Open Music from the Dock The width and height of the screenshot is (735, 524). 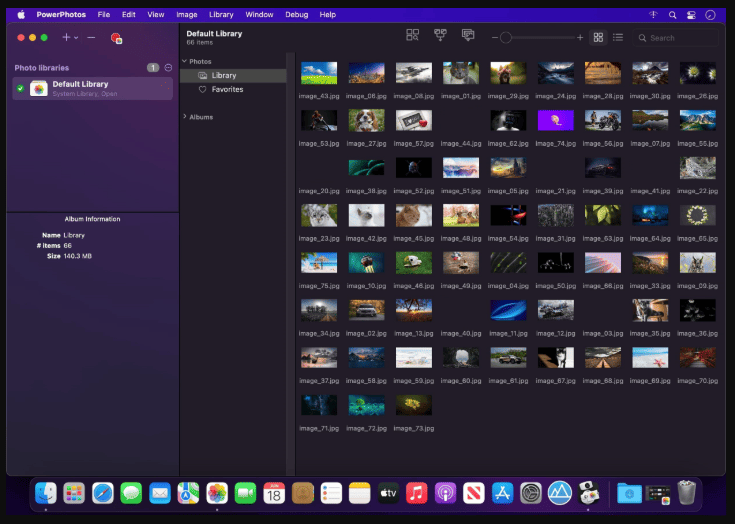click(x=417, y=493)
